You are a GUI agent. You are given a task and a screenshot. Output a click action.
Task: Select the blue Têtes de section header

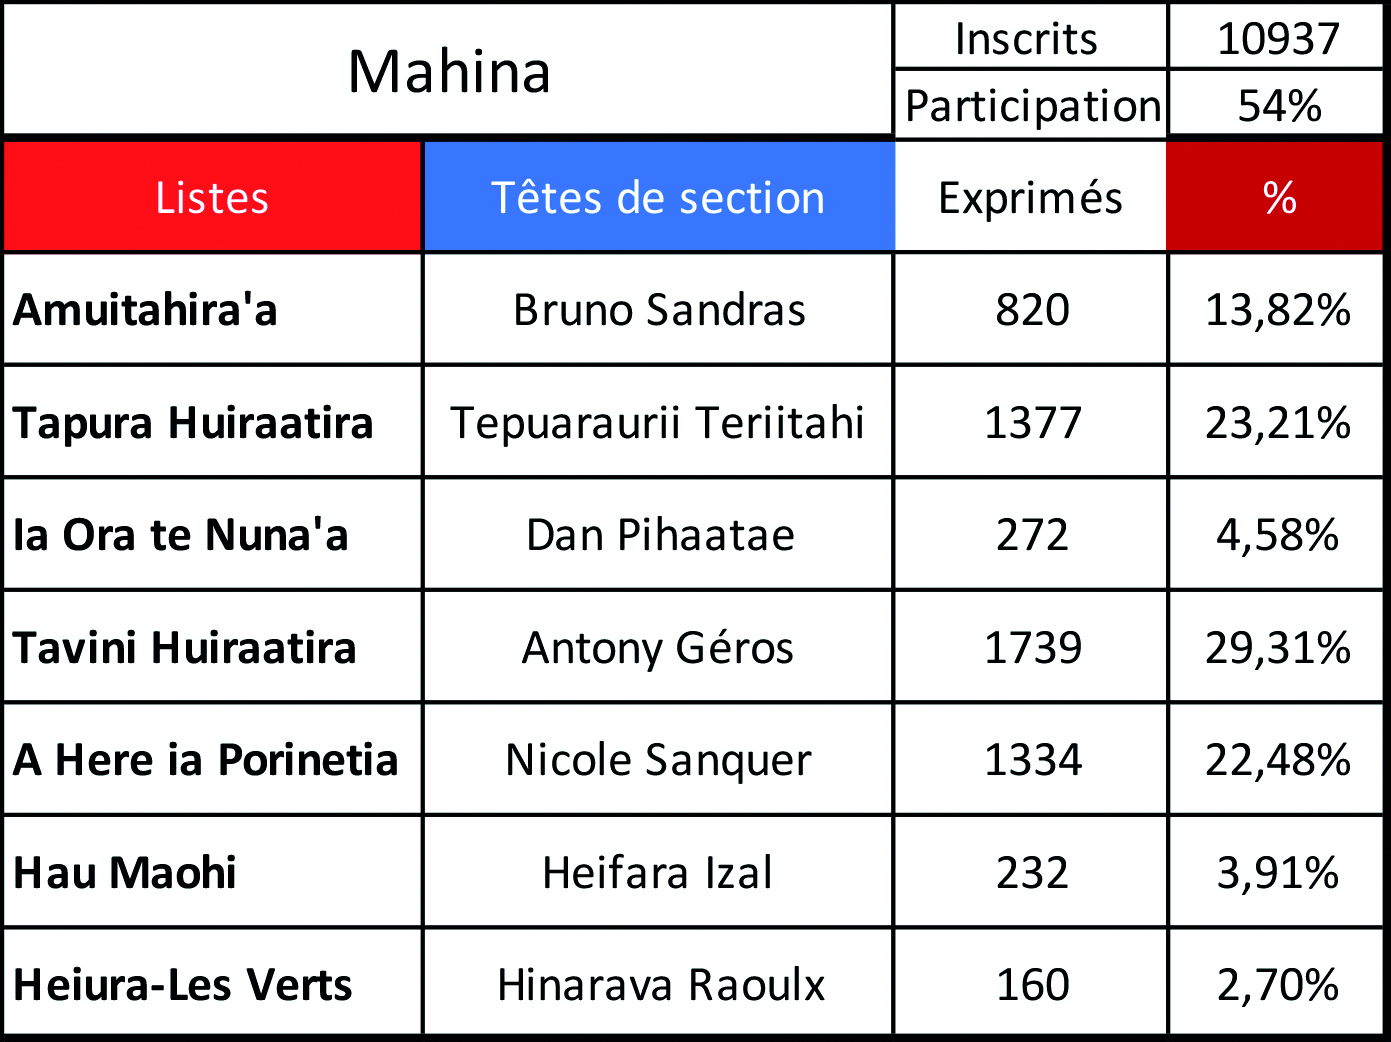pos(658,197)
